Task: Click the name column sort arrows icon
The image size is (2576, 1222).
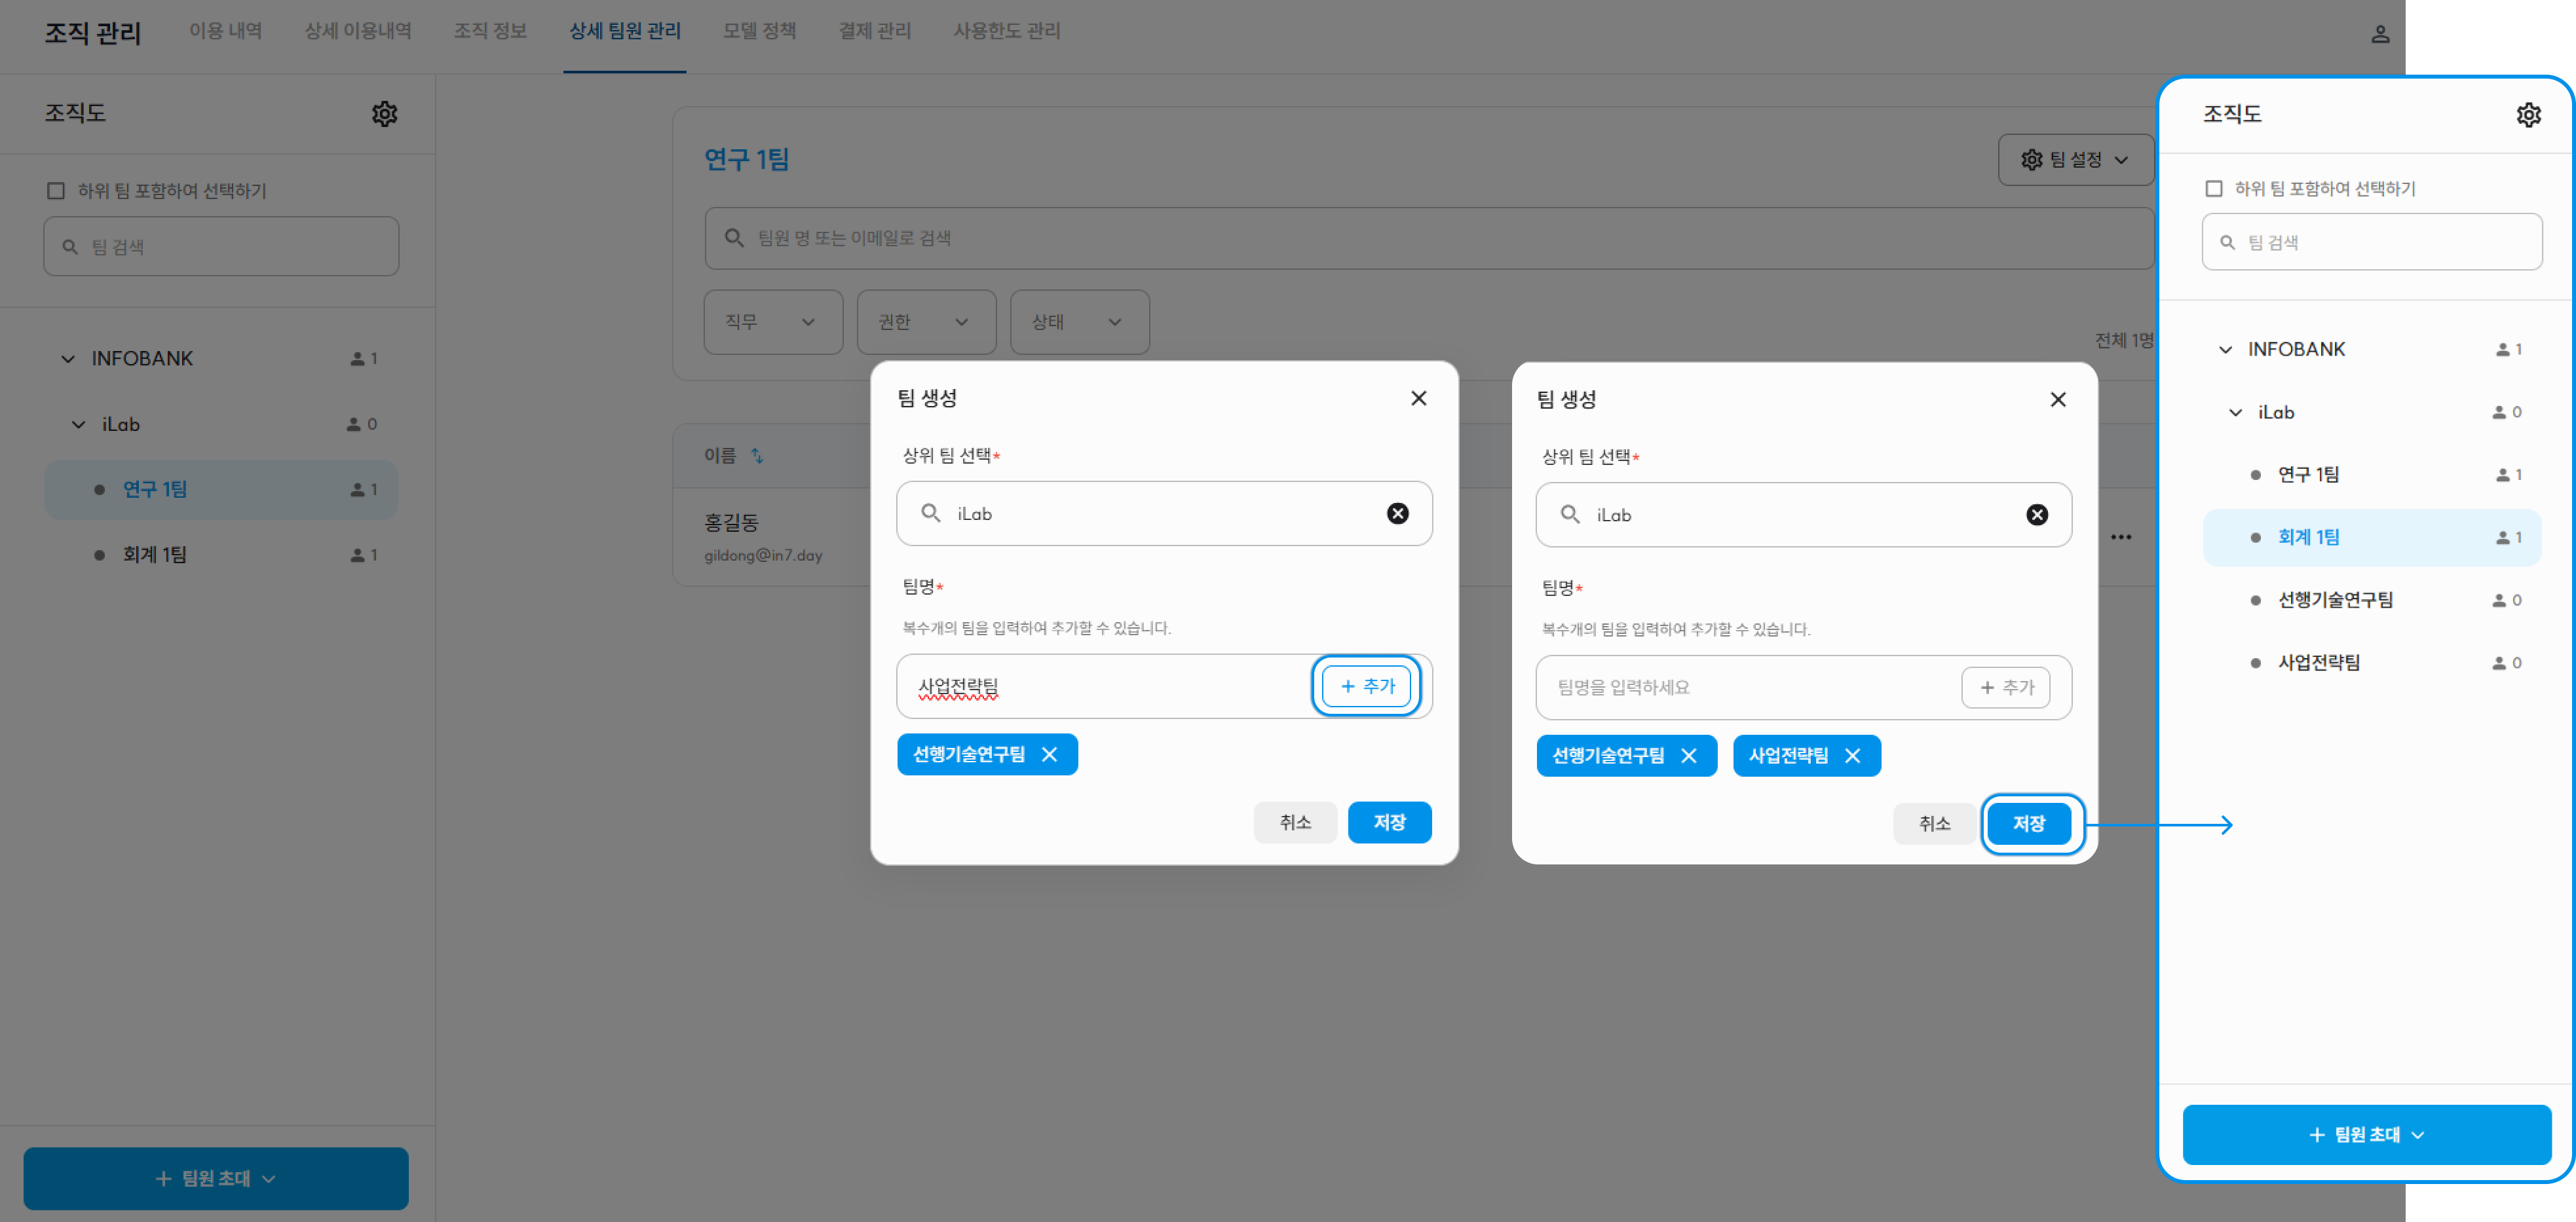Action: (757, 456)
